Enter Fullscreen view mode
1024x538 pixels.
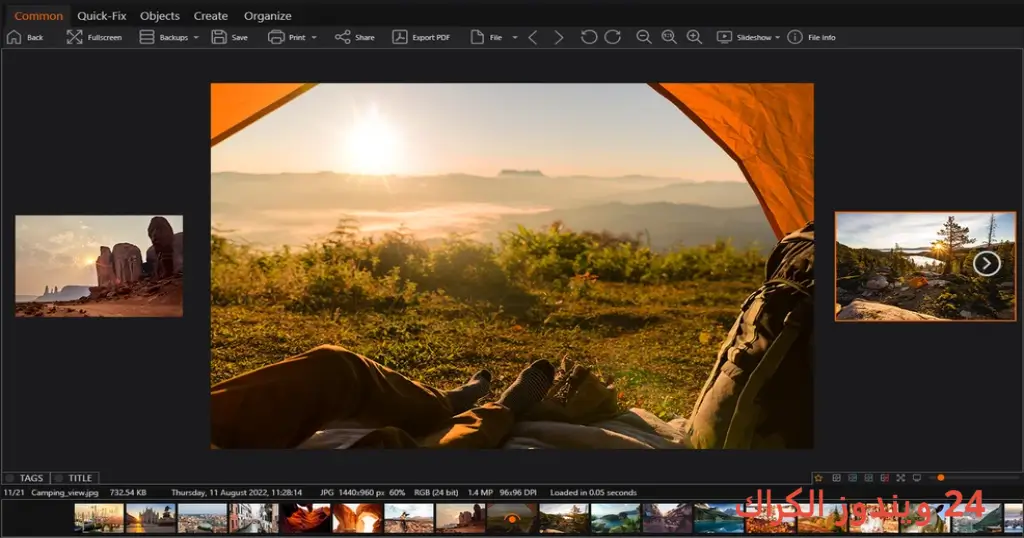(94, 37)
